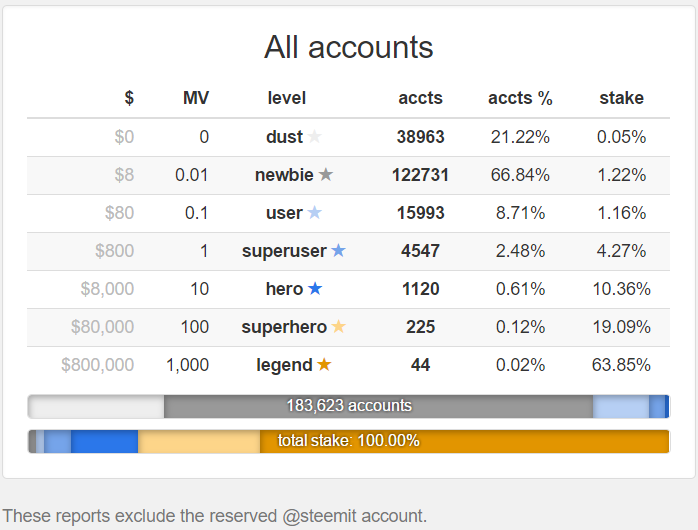This screenshot has height=530, width=698.
Task: Click the white star beside dust
Action: pyautogui.click(x=315, y=137)
